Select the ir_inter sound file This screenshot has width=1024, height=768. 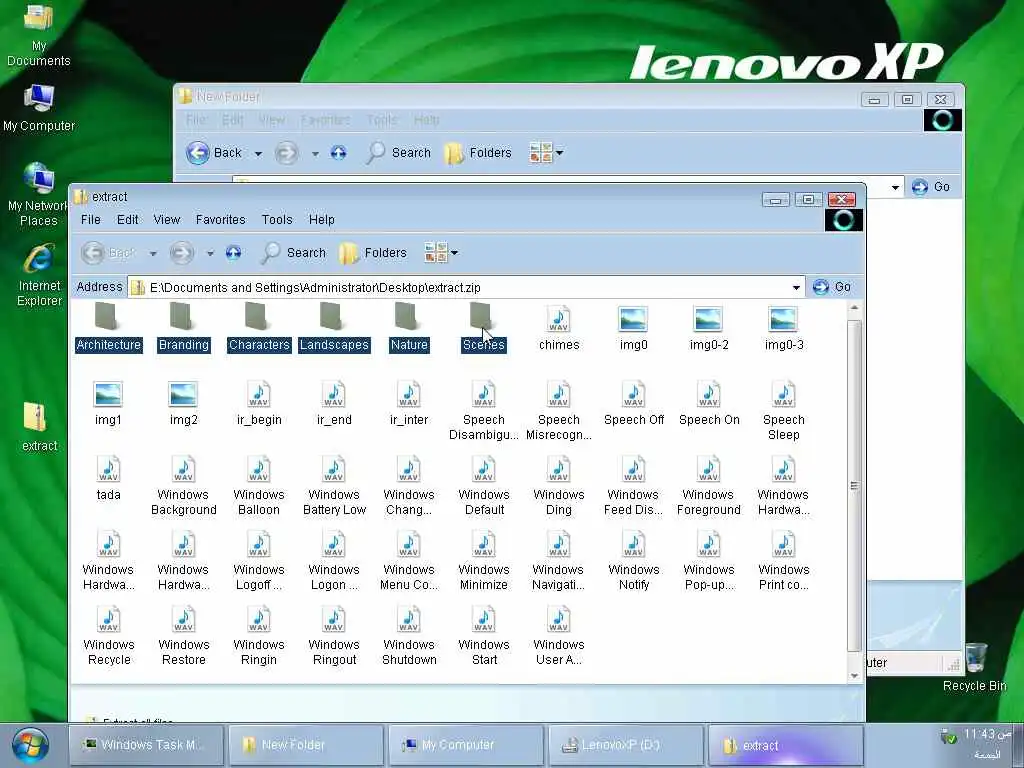click(x=409, y=404)
